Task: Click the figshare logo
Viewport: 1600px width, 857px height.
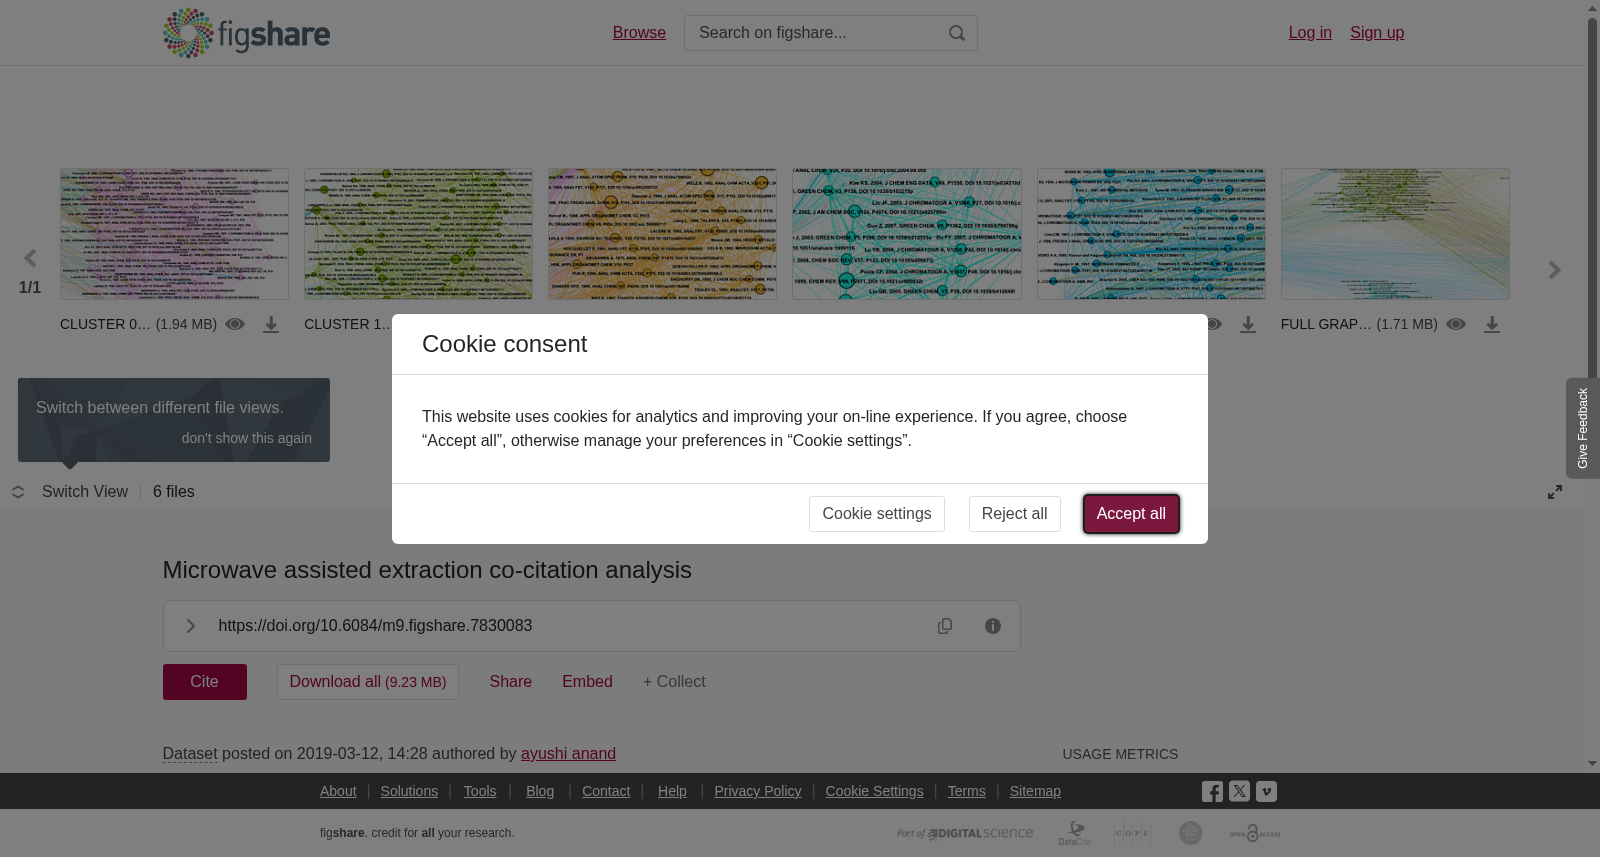Action: [x=246, y=33]
